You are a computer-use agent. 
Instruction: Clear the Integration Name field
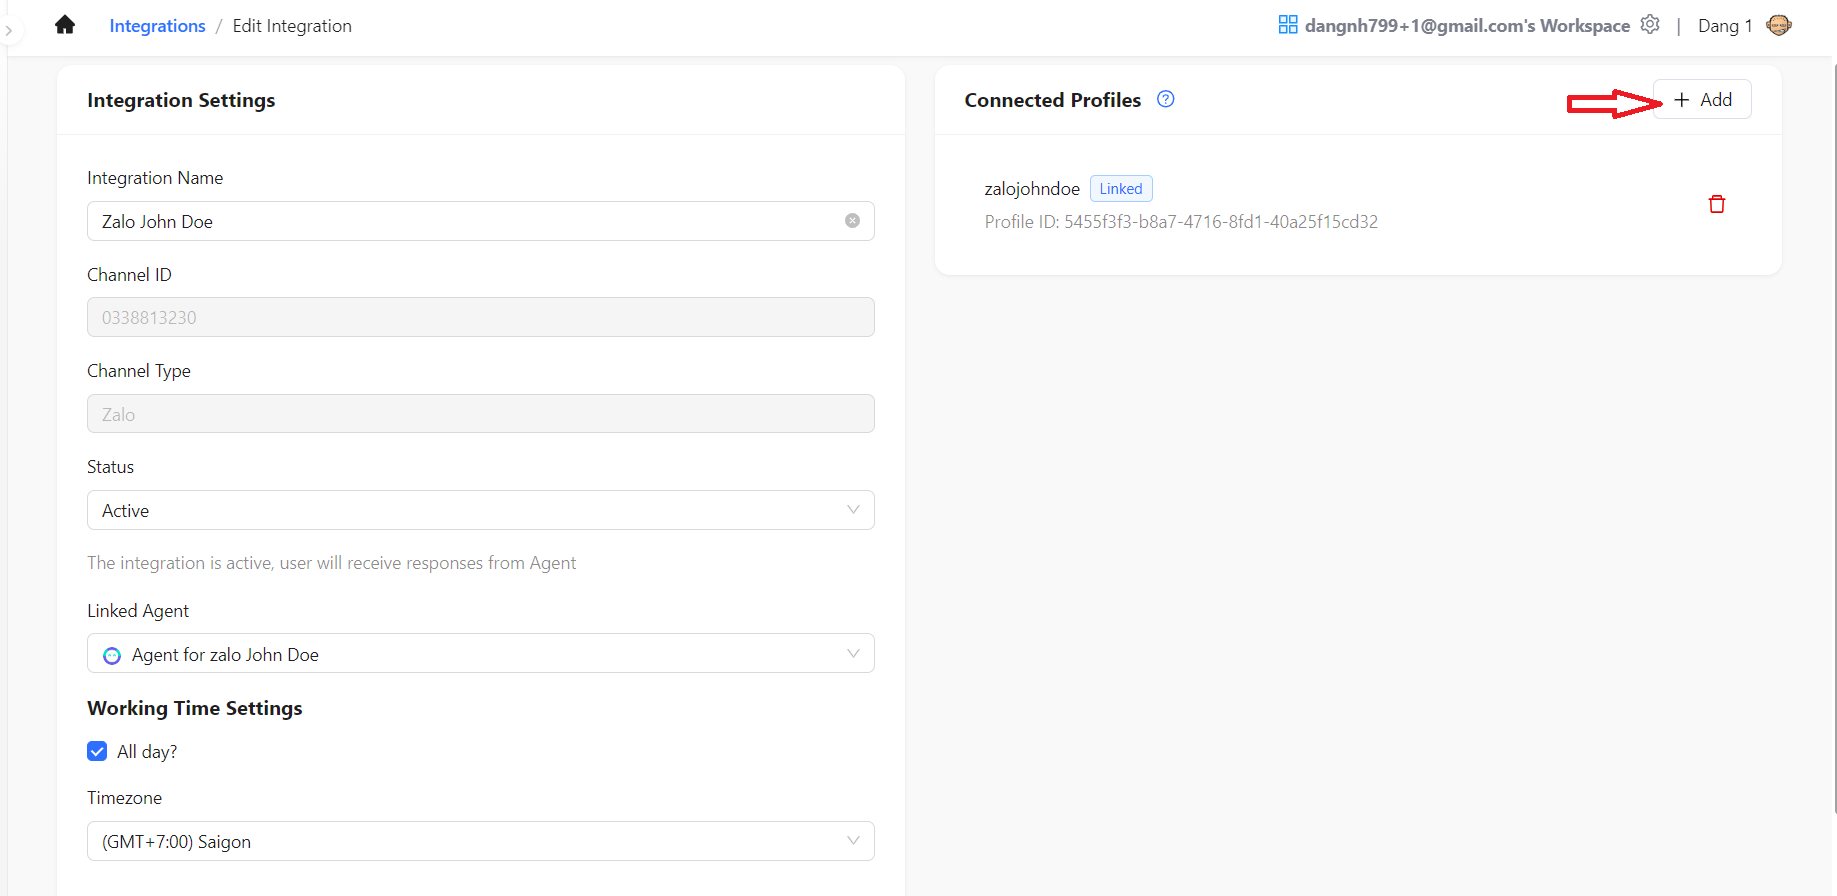click(x=852, y=221)
